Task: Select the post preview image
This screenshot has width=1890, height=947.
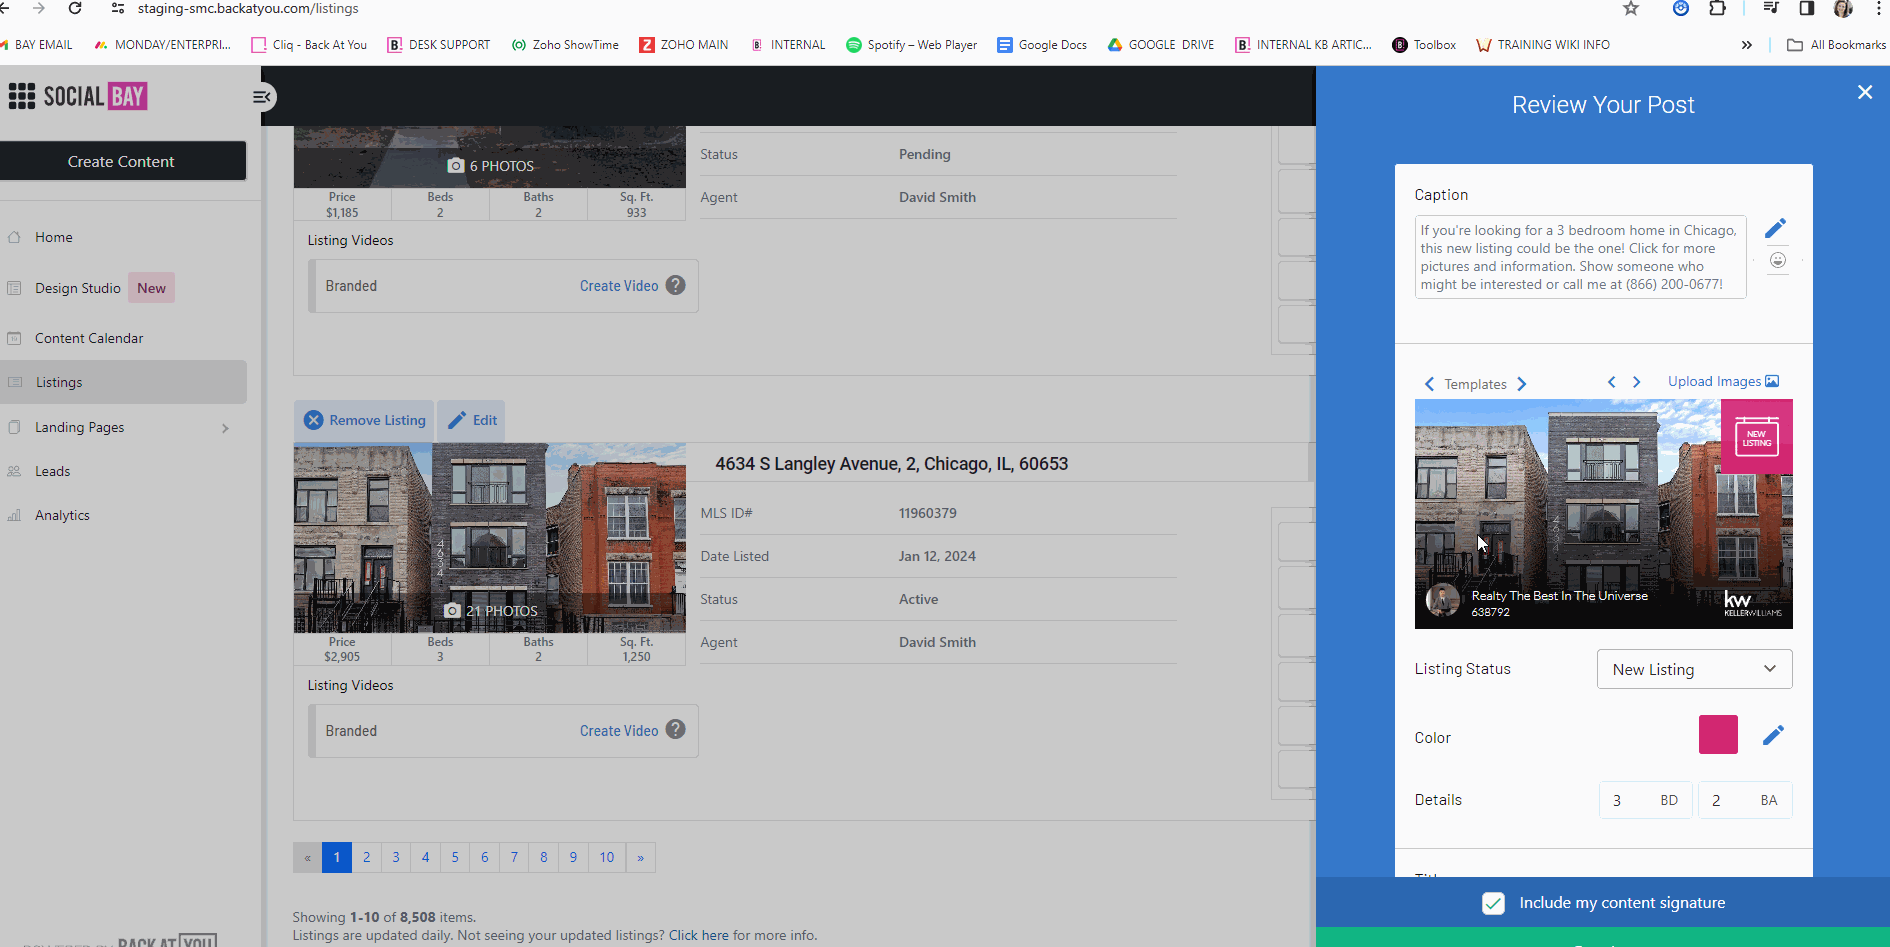Action: tap(1603, 514)
